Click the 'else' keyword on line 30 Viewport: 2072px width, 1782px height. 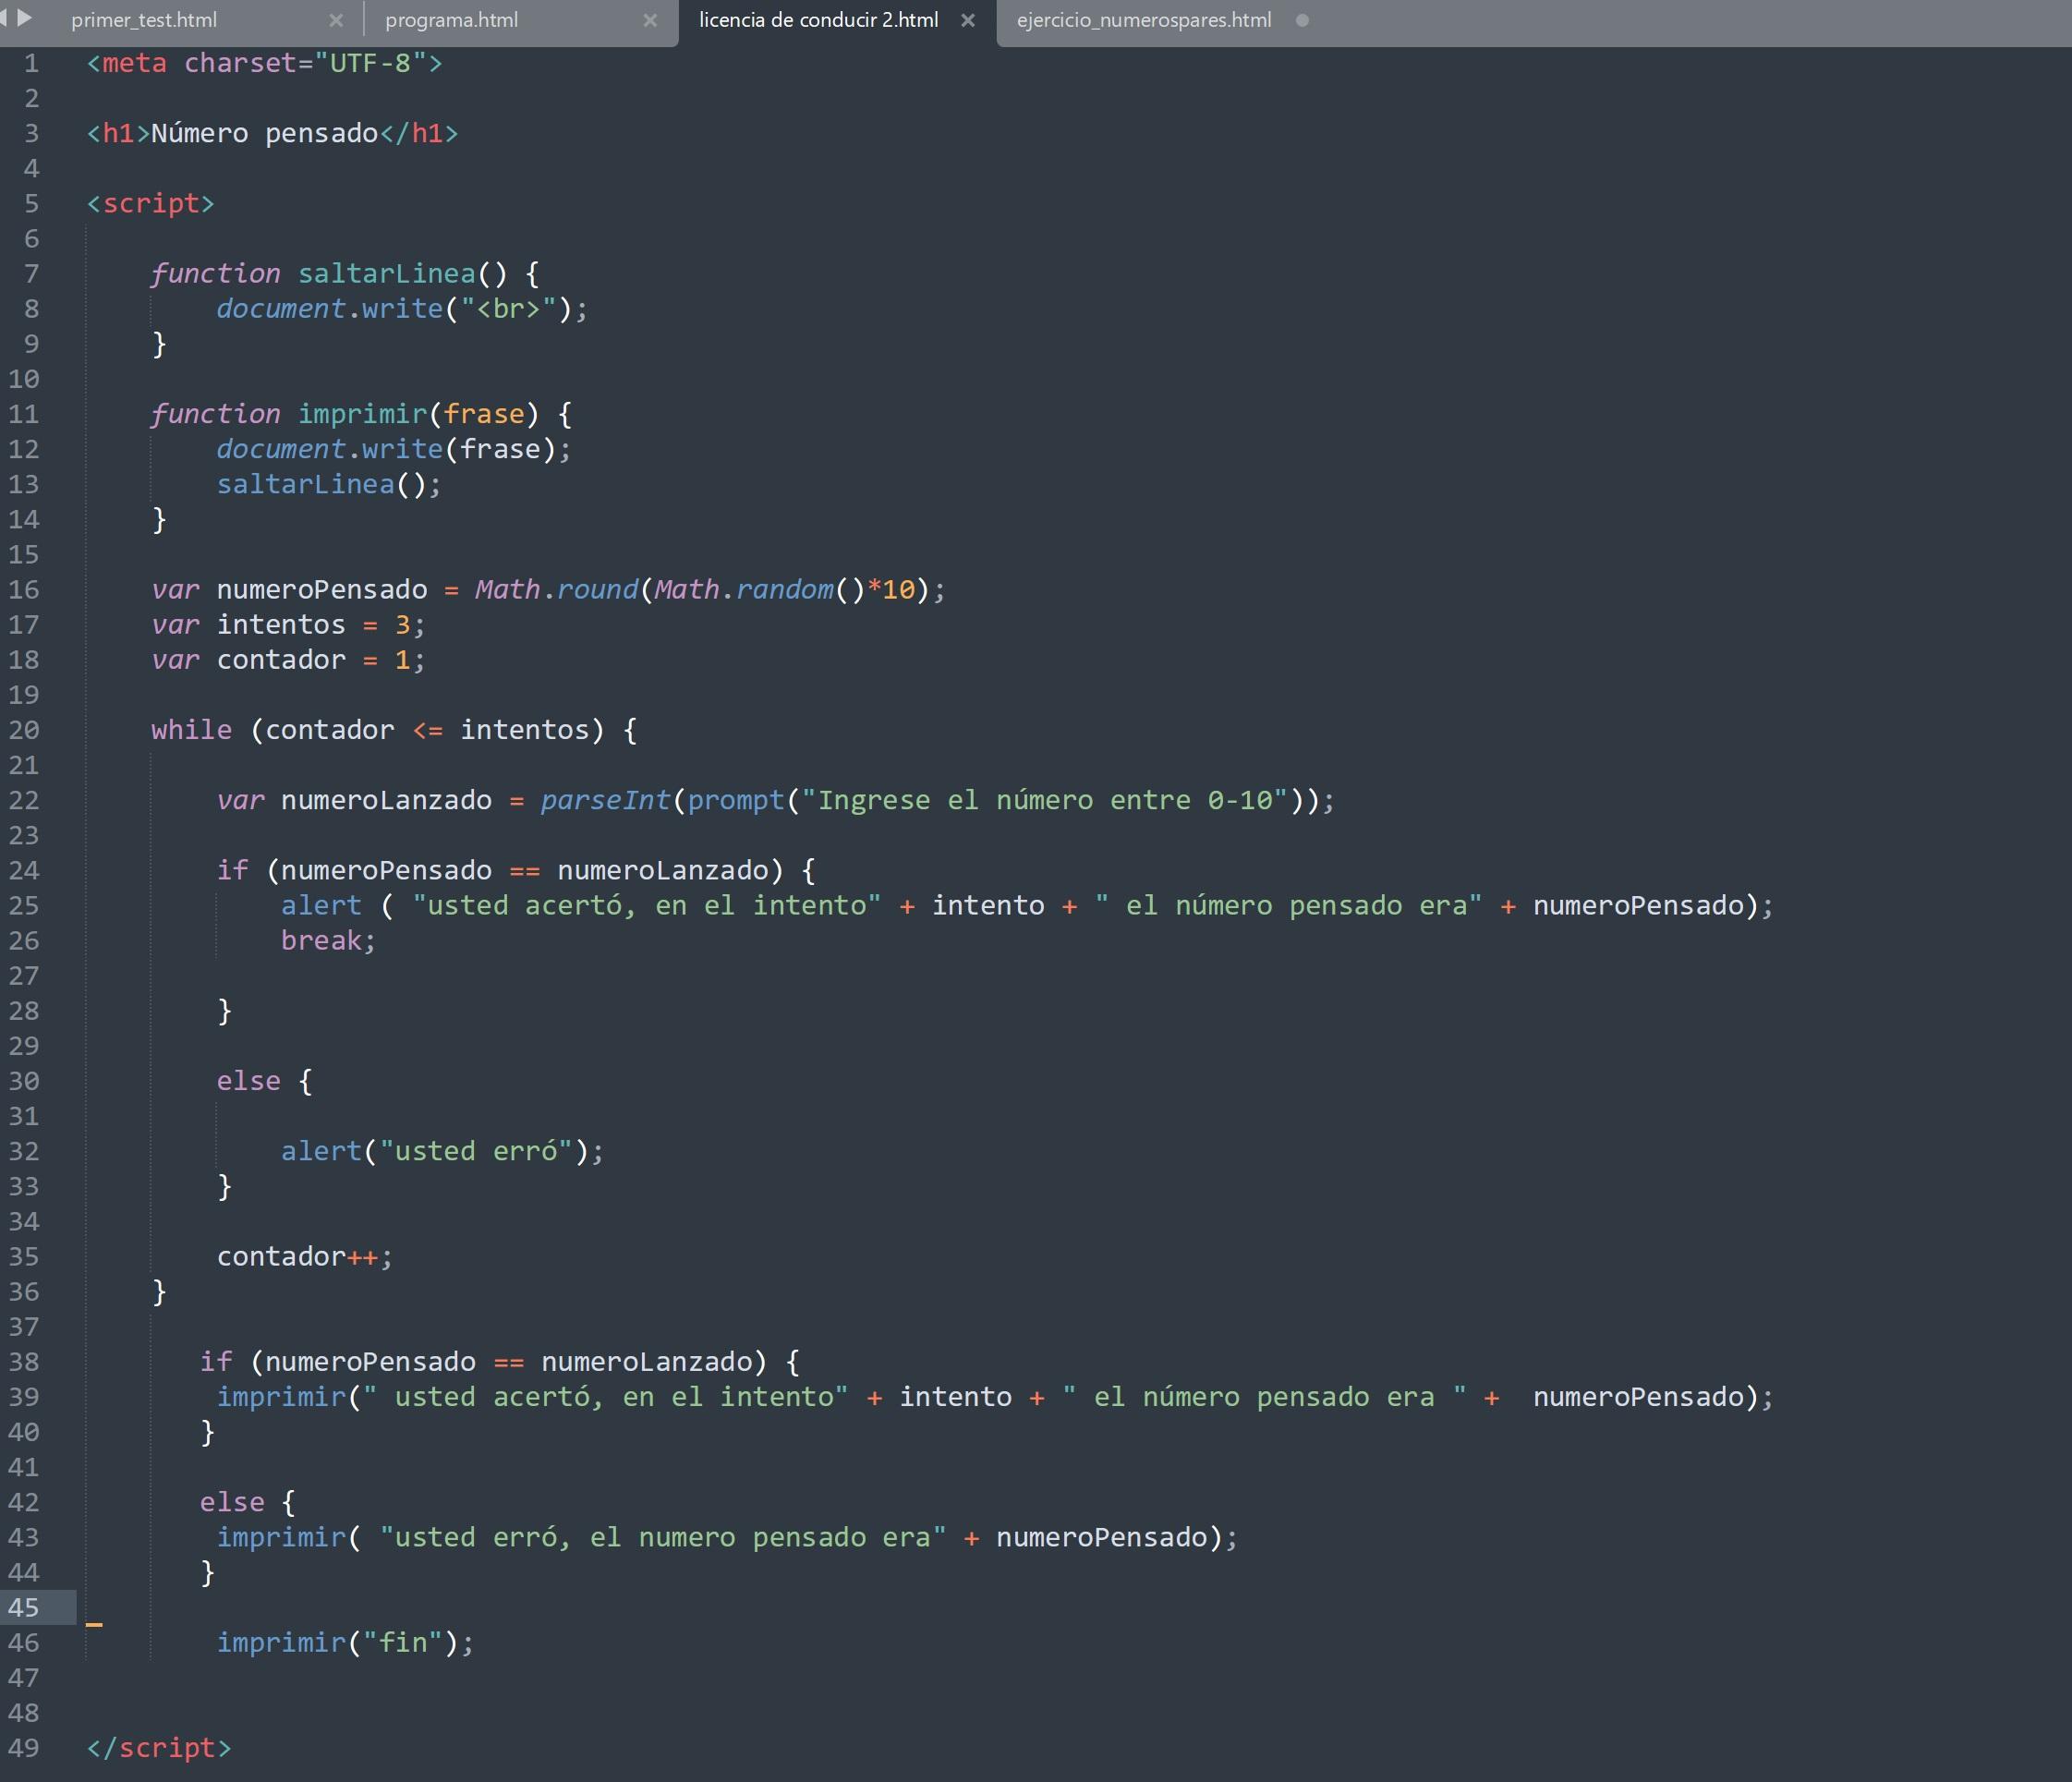(248, 1080)
